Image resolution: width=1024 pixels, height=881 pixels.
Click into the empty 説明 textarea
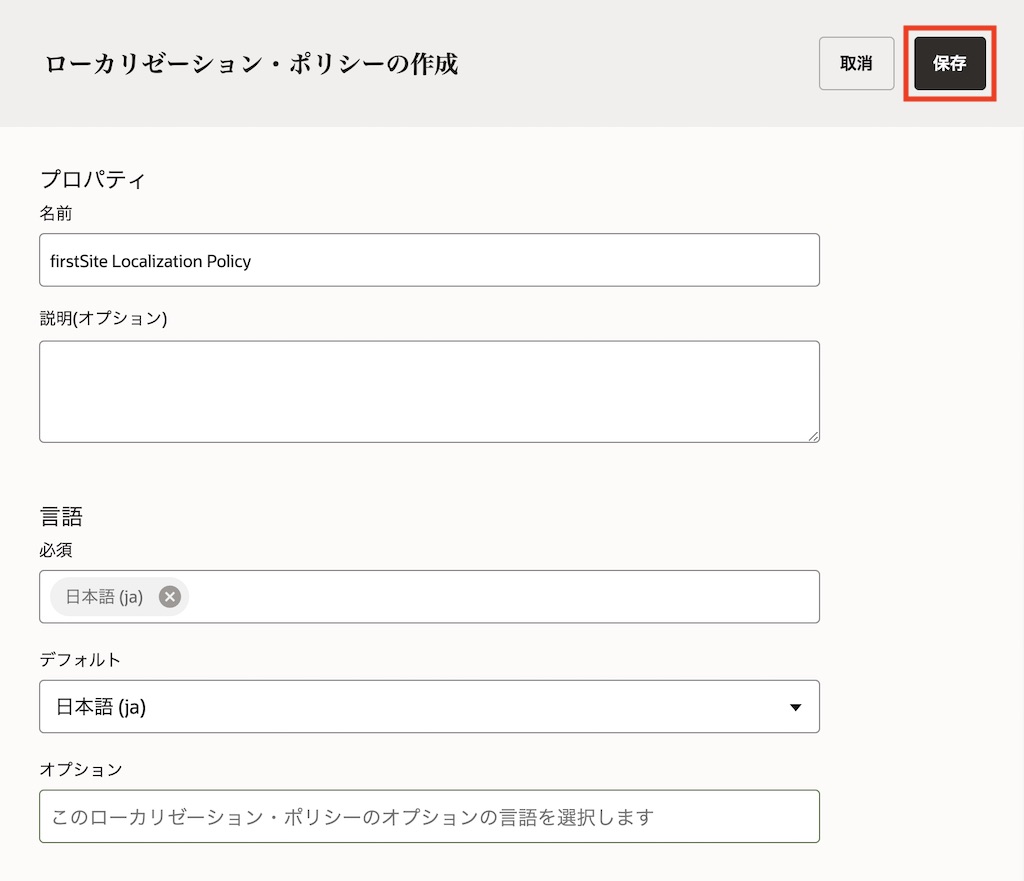[429, 391]
